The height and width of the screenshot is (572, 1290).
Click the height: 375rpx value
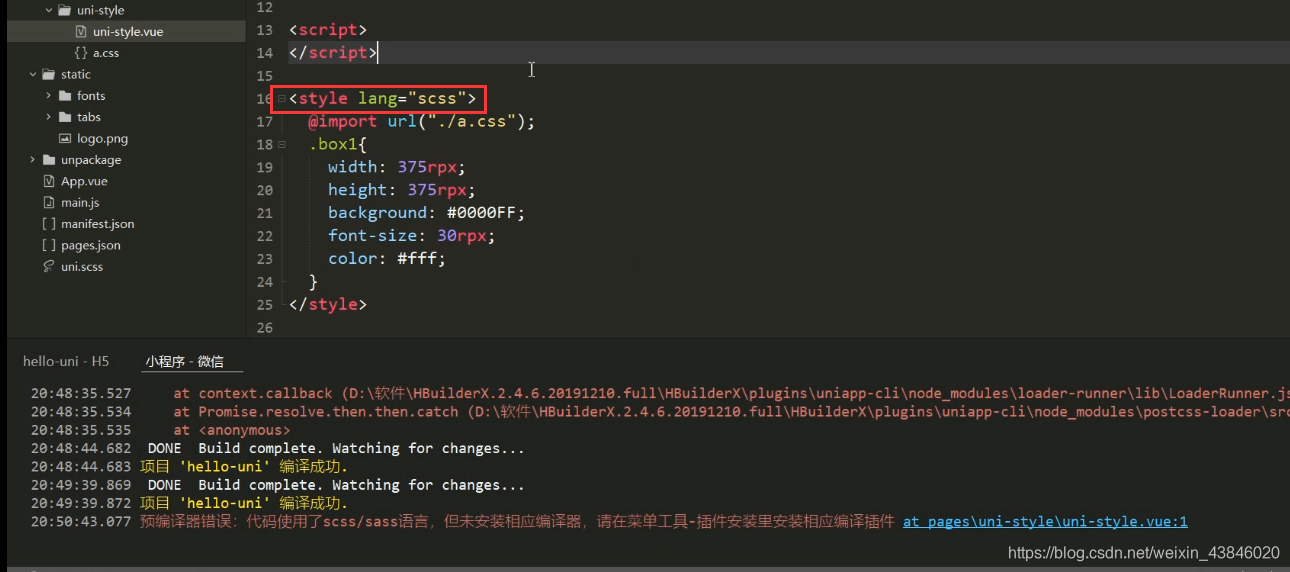436,190
